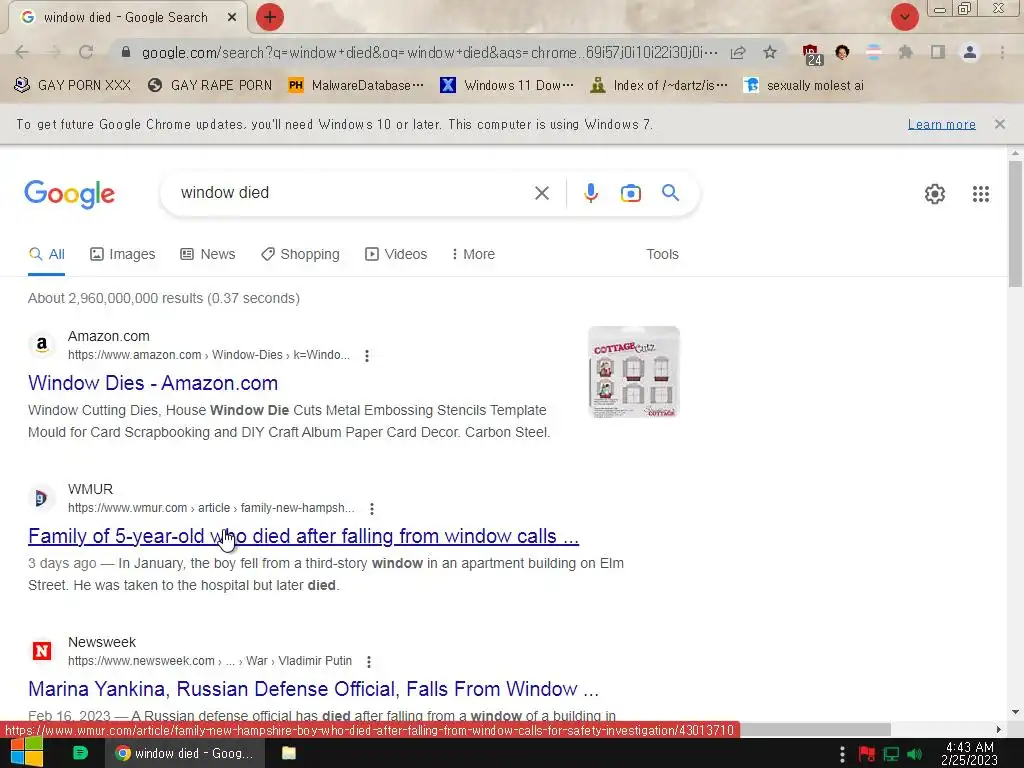Switch to Chrome on the taskbar
This screenshot has width=1024, height=768.
click(x=185, y=753)
